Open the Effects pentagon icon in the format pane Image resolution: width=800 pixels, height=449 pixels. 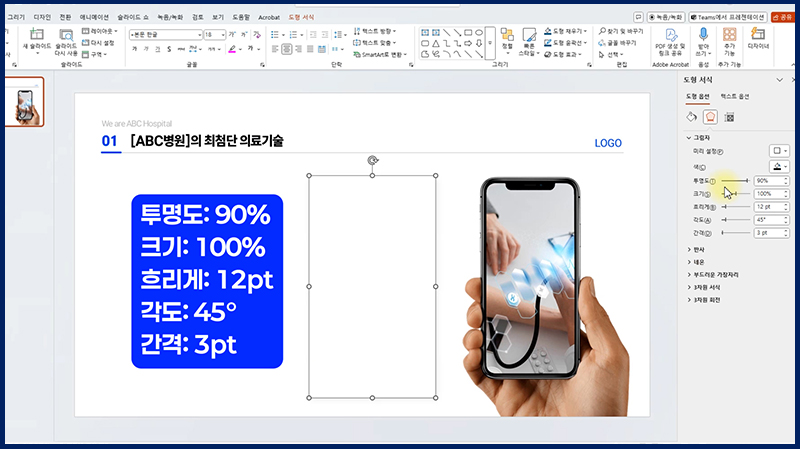[x=710, y=117]
